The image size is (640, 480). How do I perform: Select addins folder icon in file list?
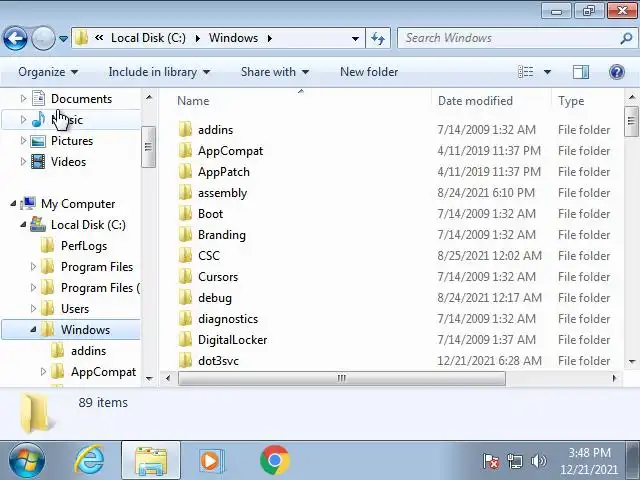coord(185,129)
